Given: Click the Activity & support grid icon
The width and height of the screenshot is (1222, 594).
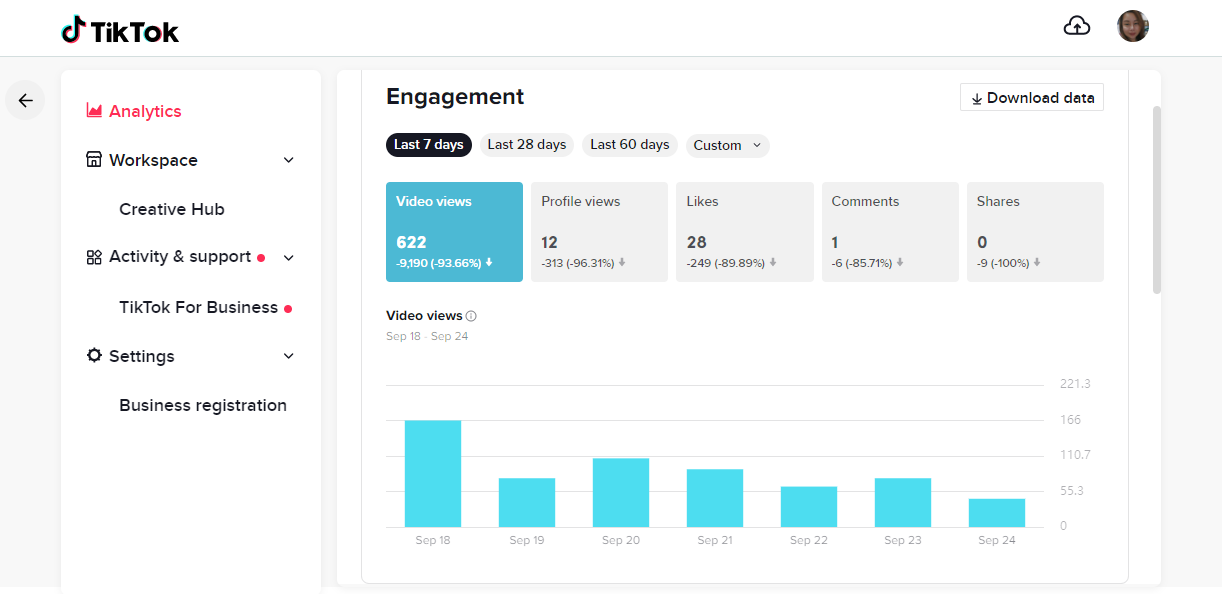Looking at the screenshot, I should pos(94,257).
